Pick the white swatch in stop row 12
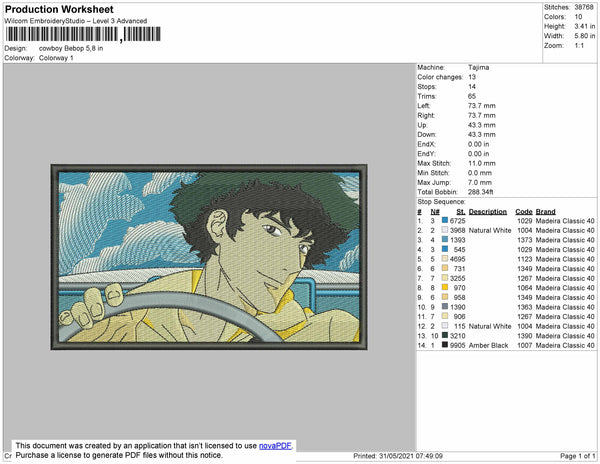The image size is (600, 464). click(x=445, y=326)
